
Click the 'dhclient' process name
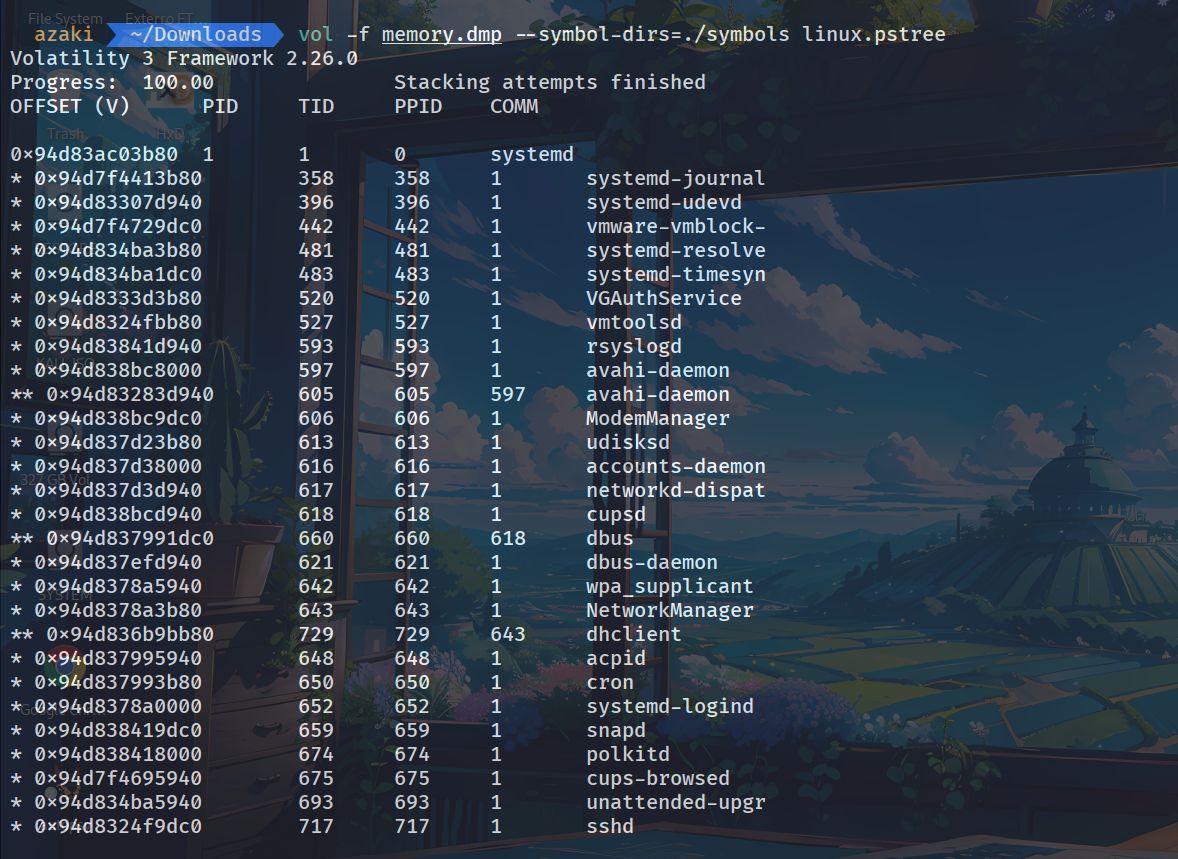[x=634, y=636]
